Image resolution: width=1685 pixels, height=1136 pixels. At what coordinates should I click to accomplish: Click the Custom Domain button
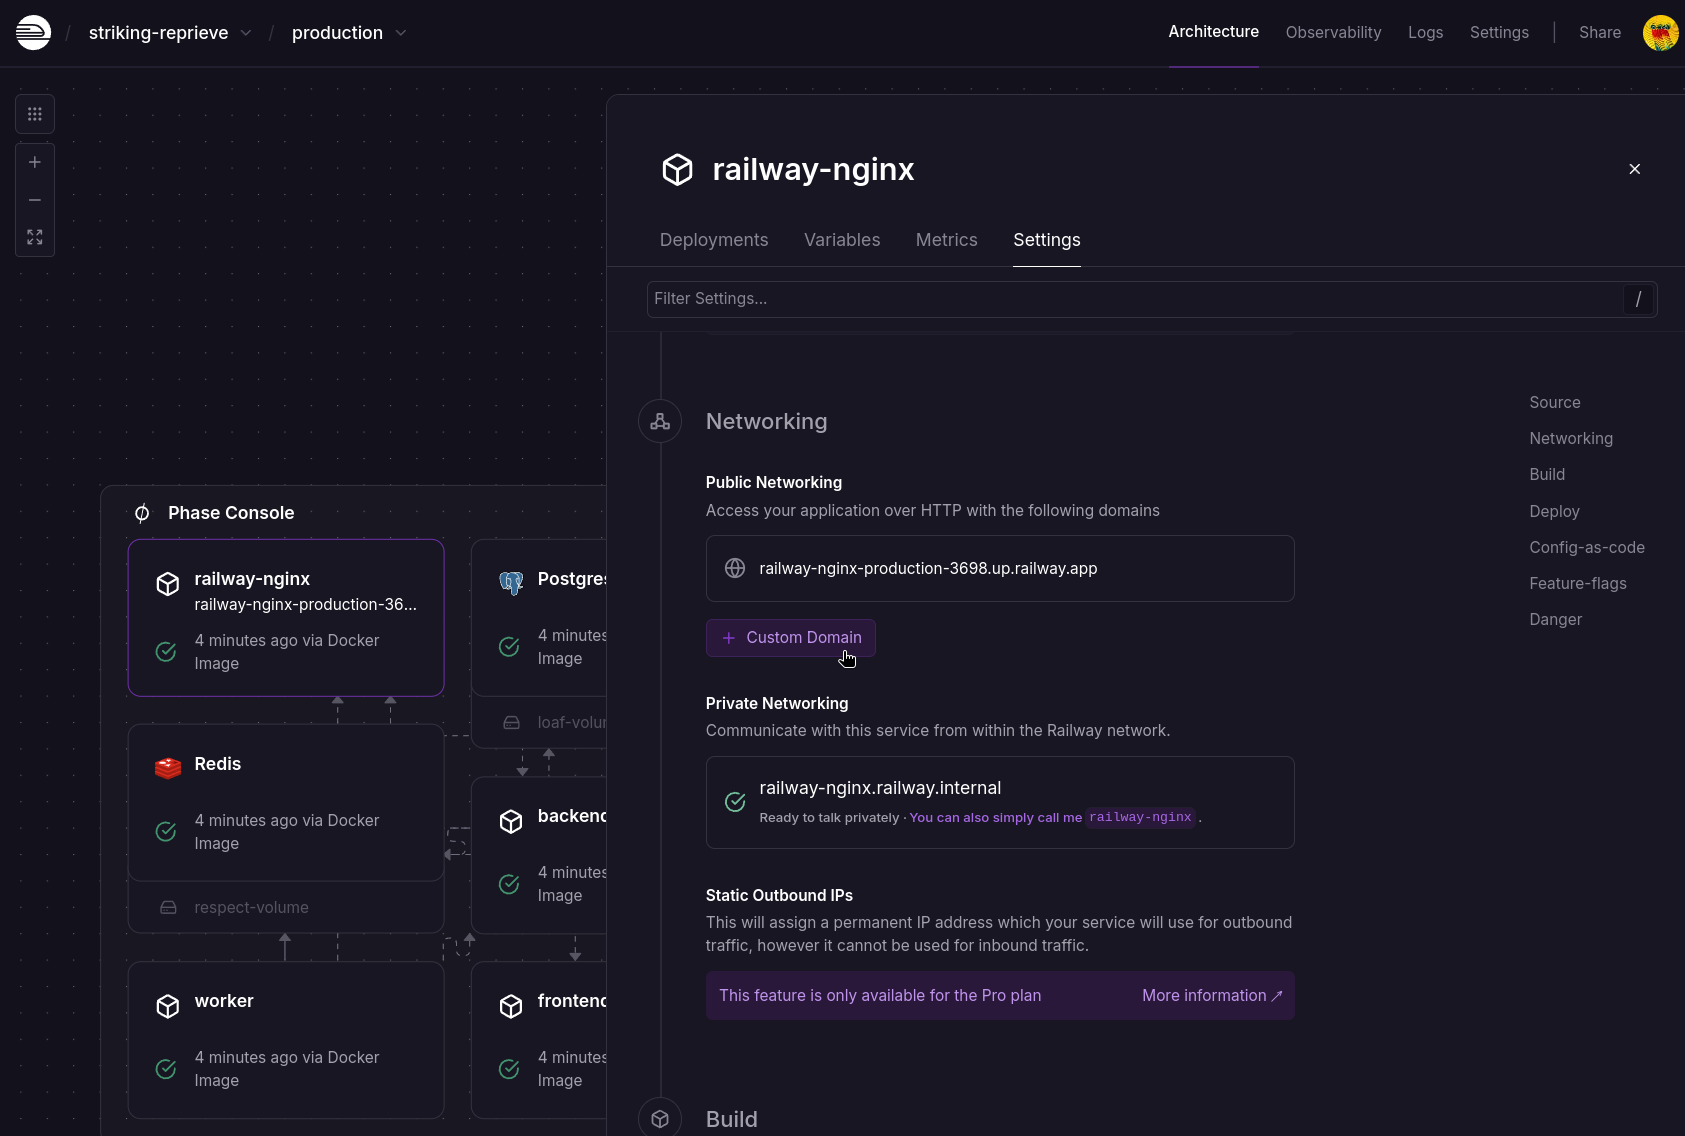coord(790,637)
